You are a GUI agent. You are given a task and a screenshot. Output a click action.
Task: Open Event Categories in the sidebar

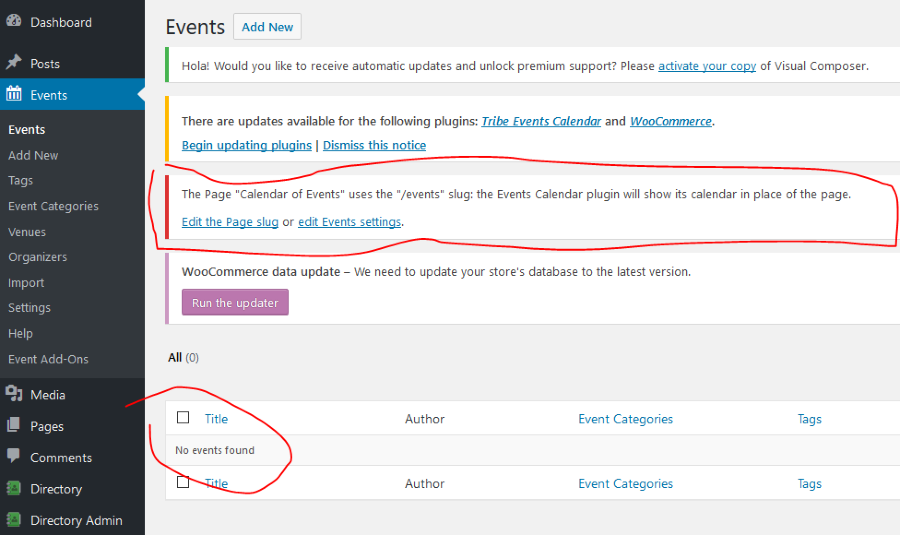point(53,207)
